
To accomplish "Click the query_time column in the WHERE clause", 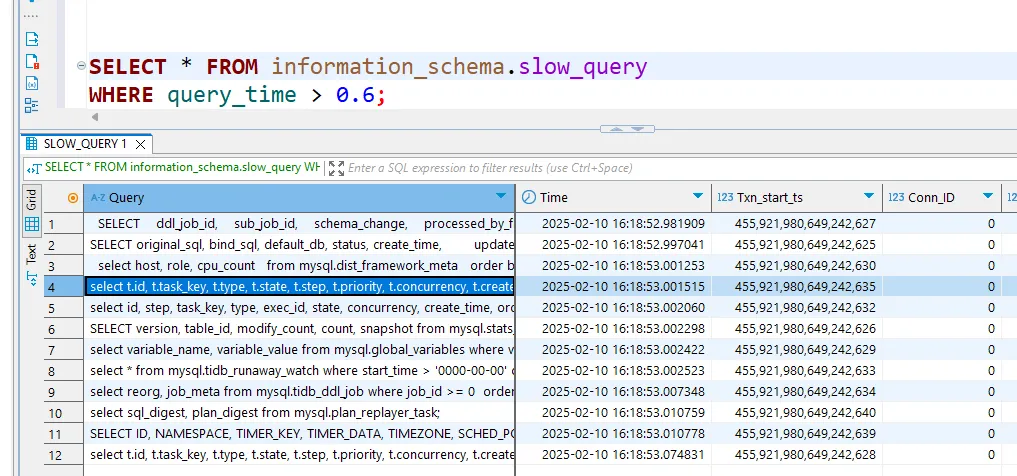I will (x=232, y=95).
